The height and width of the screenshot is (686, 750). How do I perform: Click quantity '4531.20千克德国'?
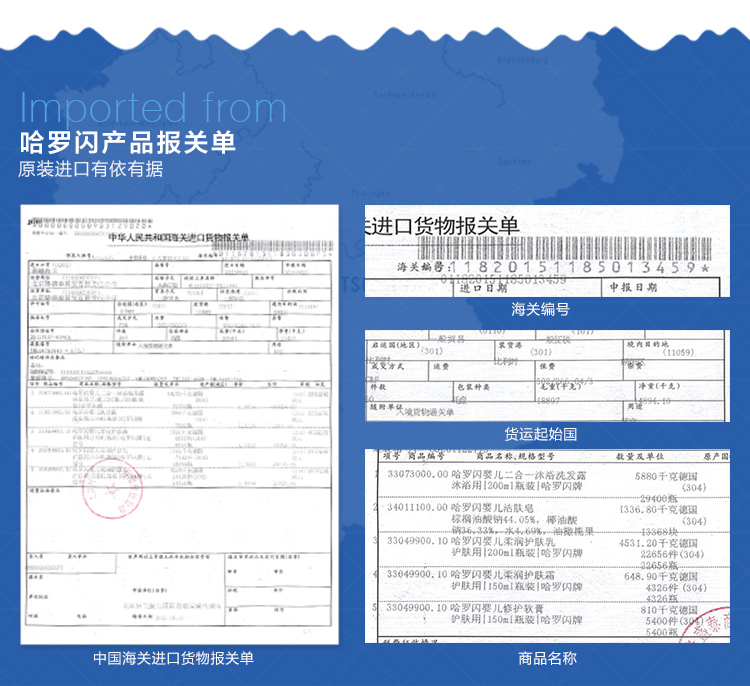click(x=658, y=543)
